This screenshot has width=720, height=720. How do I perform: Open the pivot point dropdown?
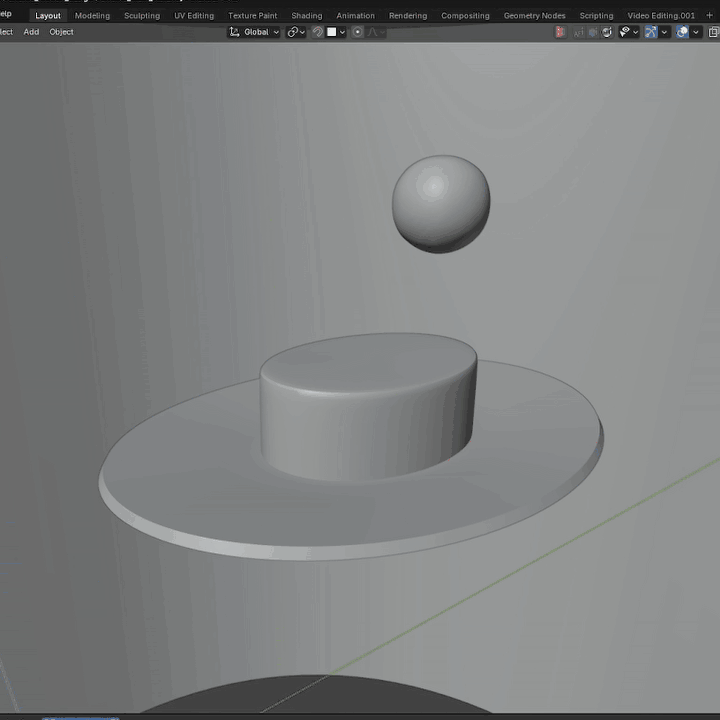click(295, 32)
